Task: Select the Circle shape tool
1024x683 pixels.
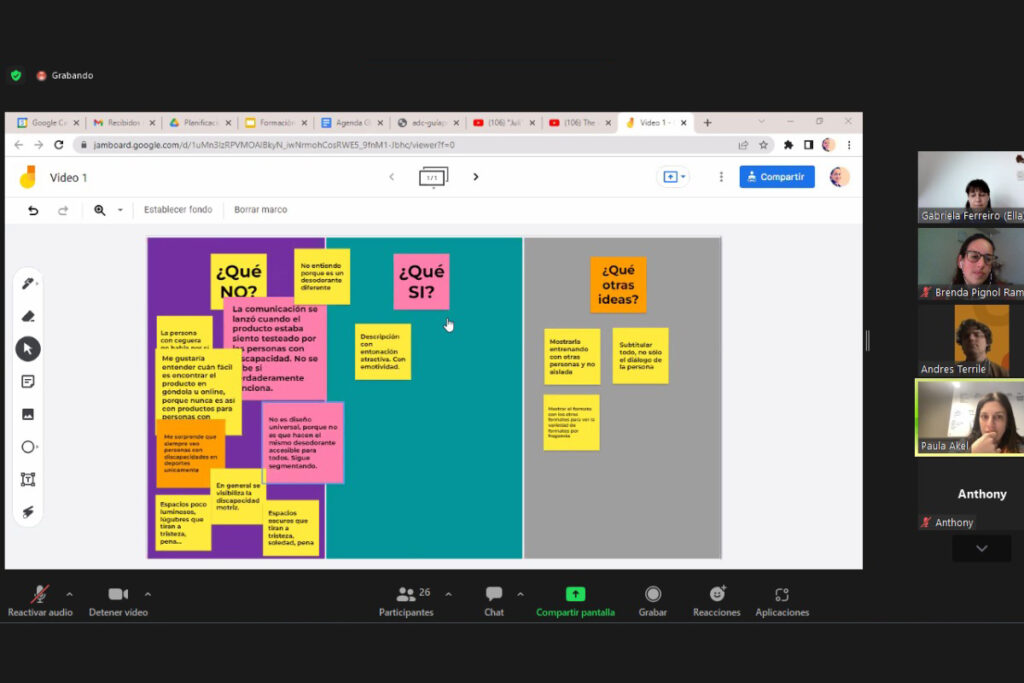Action: coord(28,447)
